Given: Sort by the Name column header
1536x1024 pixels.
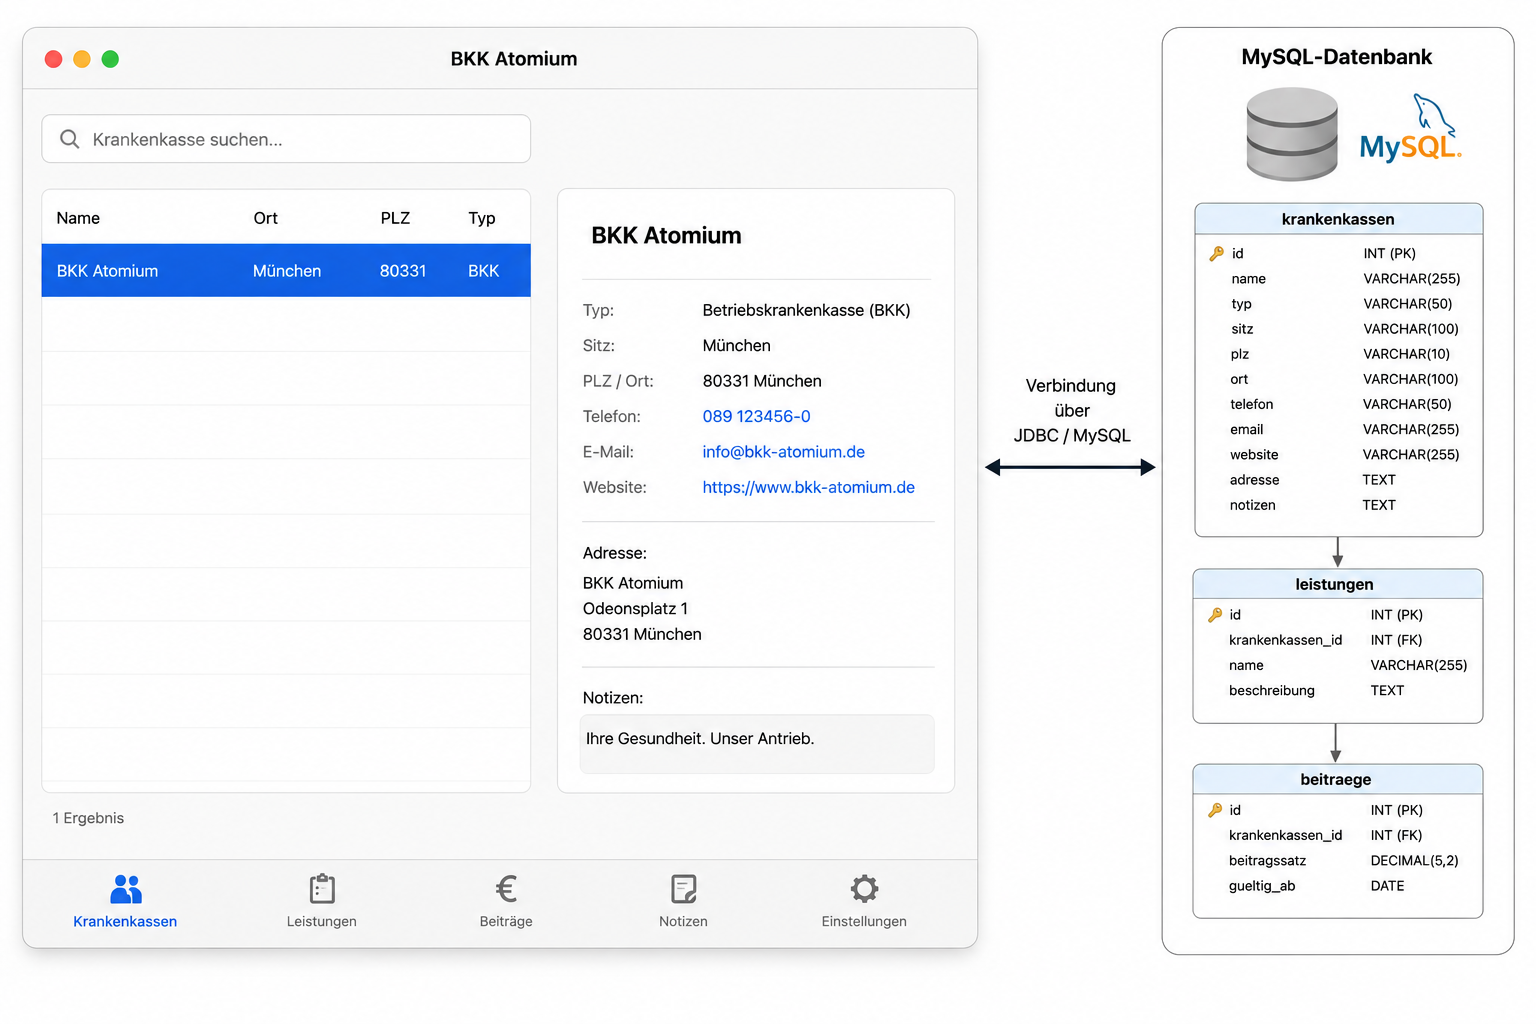Looking at the screenshot, I should point(78,218).
